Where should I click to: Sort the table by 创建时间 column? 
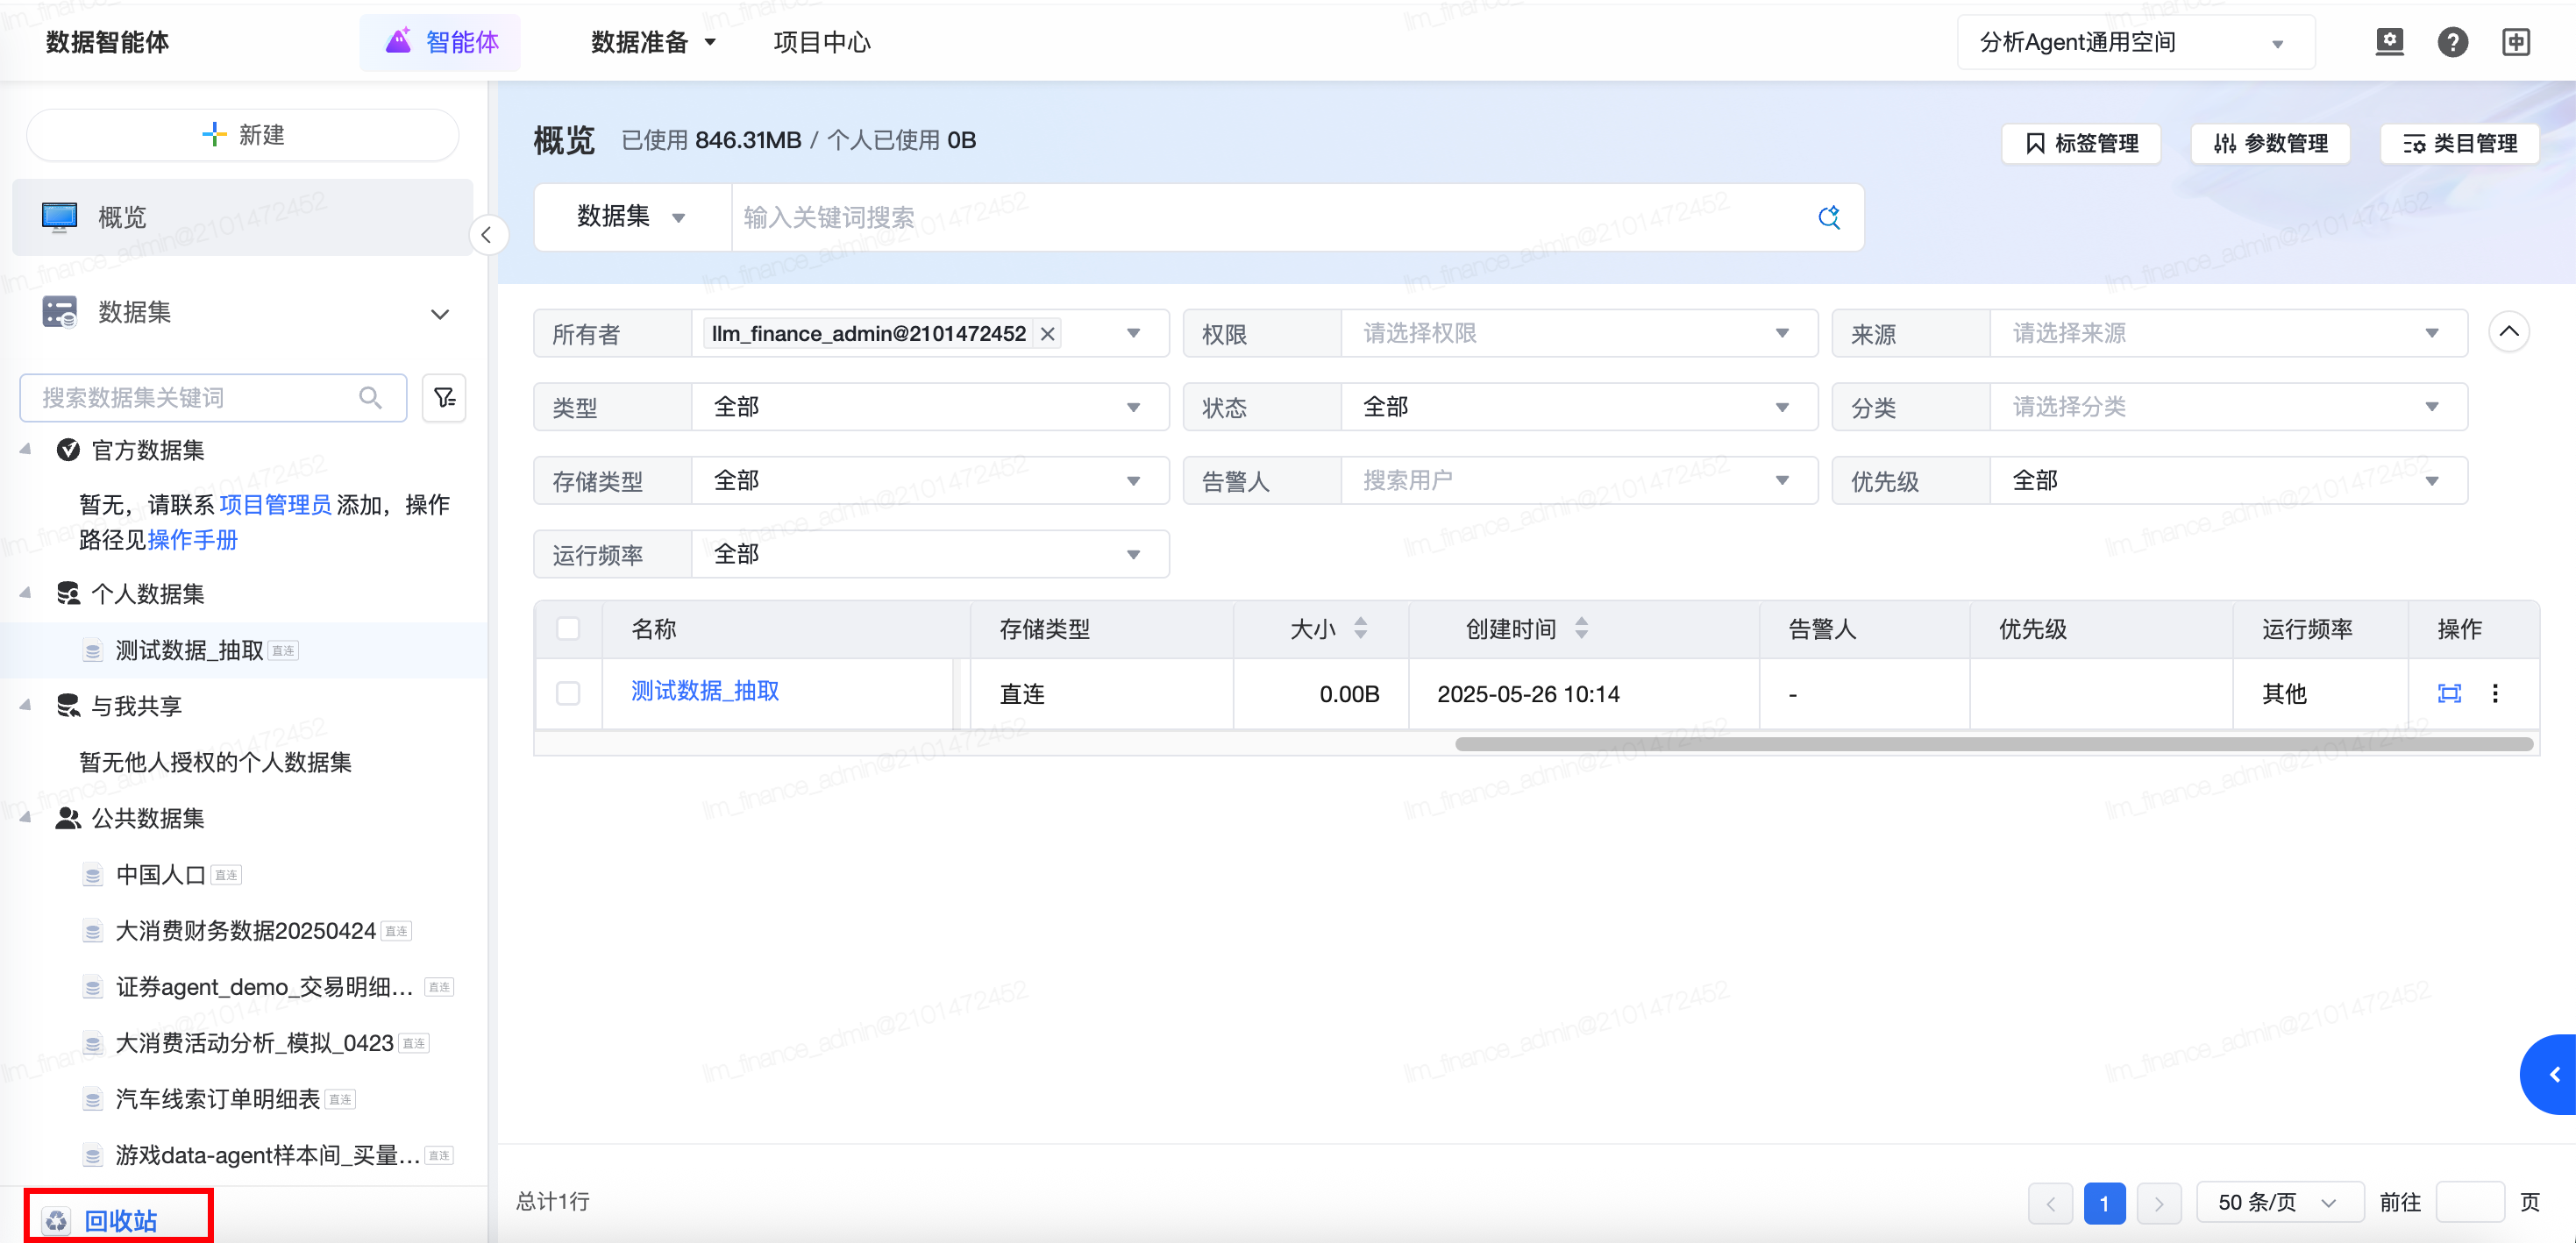coord(1581,628)
